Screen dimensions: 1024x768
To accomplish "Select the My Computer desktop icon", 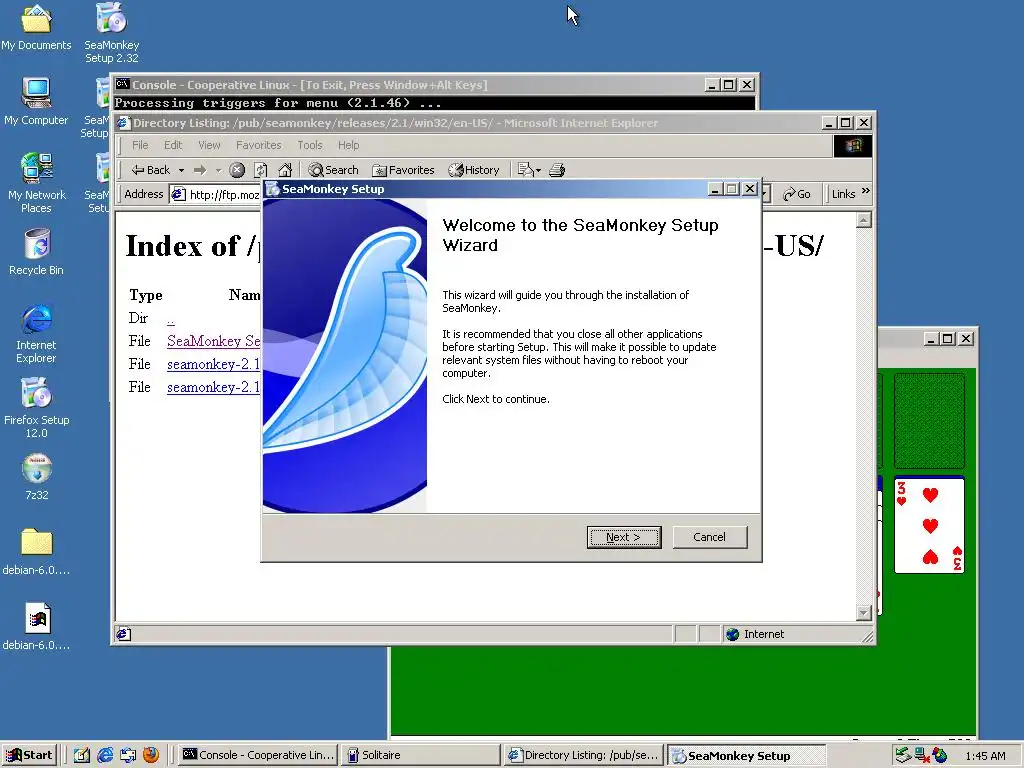I will pyautogui.click(x=36, y=101).
